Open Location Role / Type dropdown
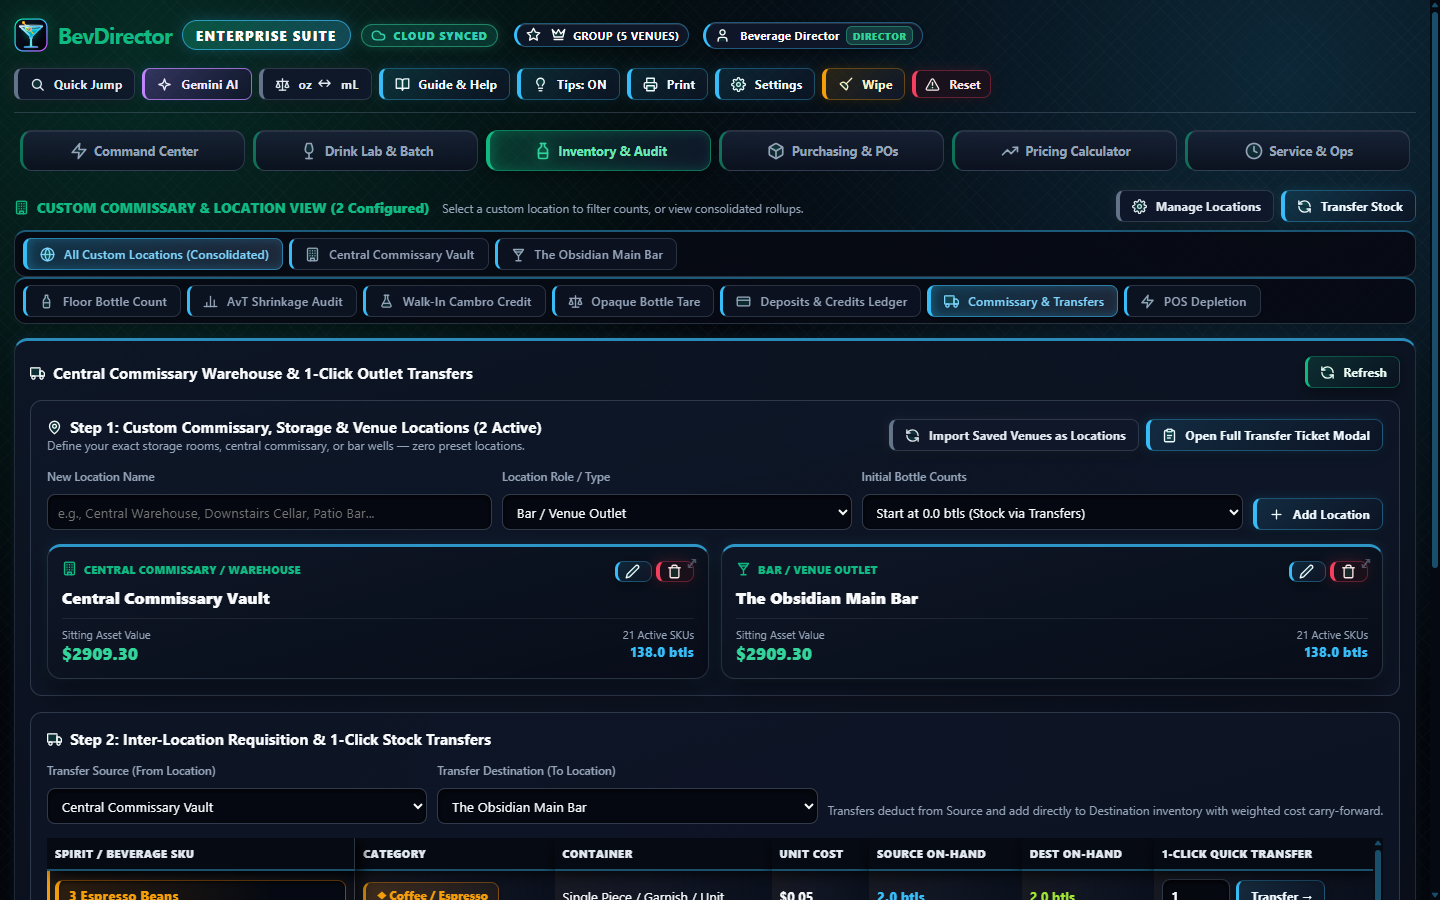The width and height of the screenshot is (1440, 900). [x=677, y=513]
